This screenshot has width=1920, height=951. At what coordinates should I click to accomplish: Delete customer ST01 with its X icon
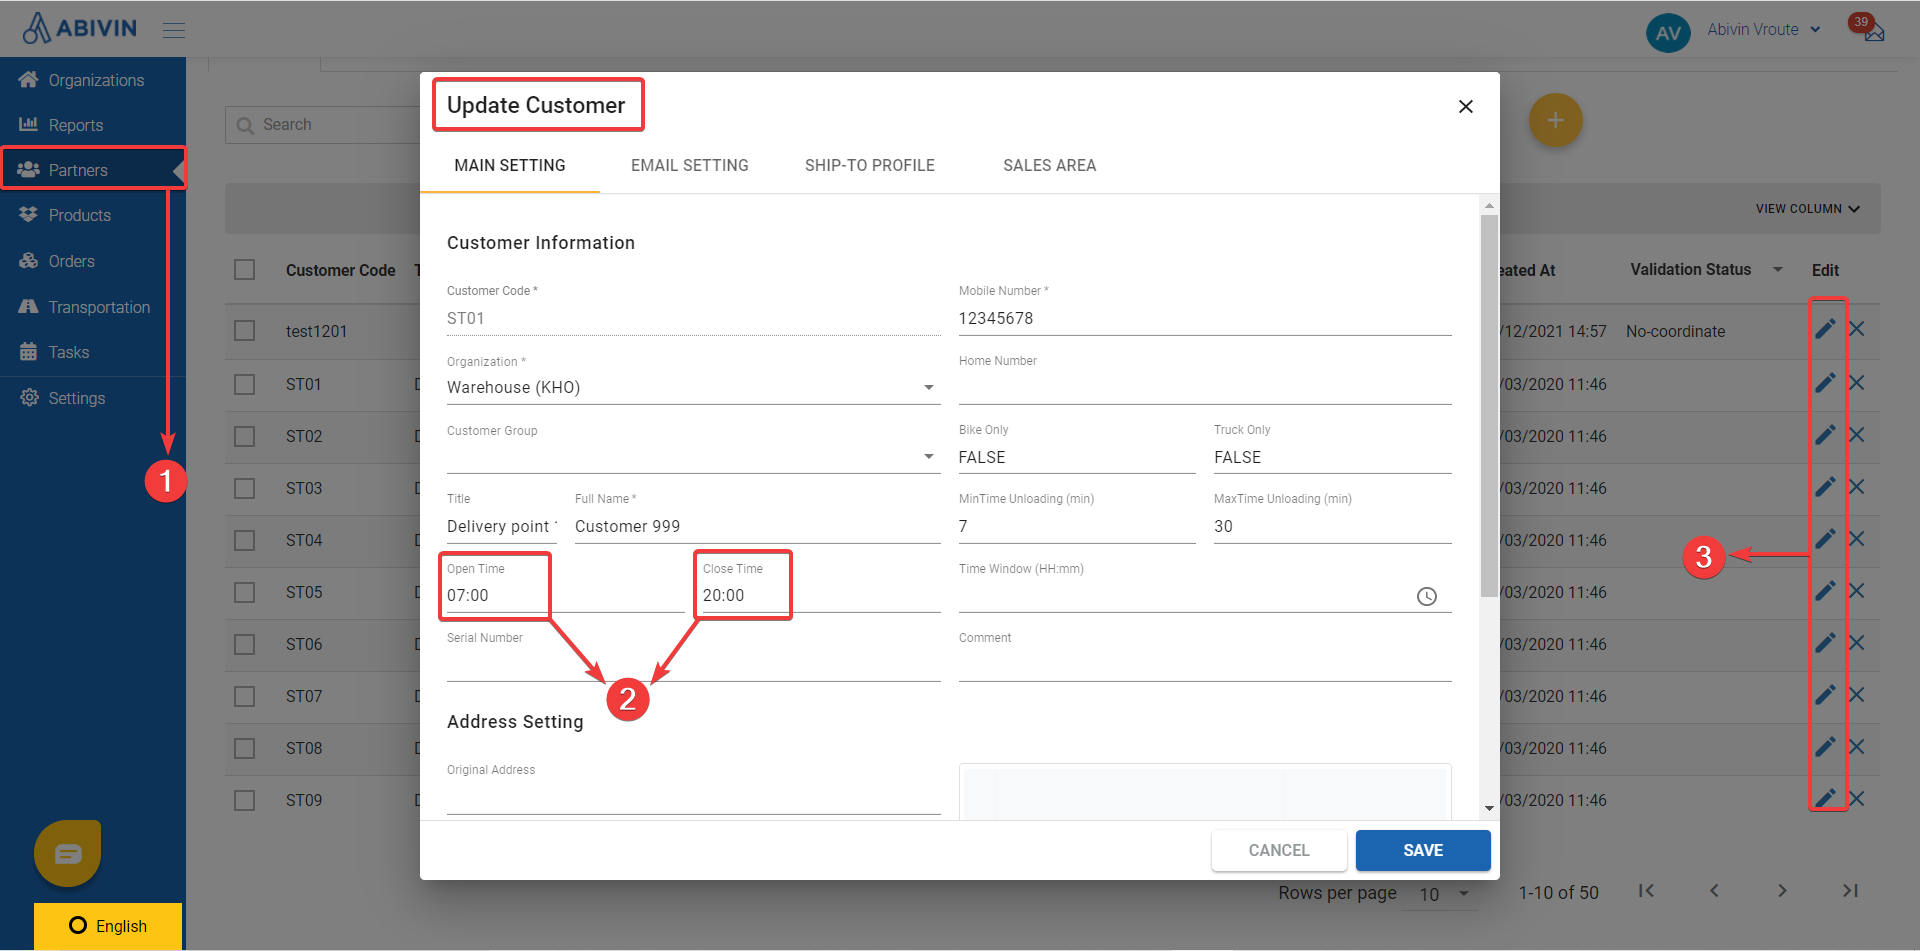click(x=1857, y=383)
